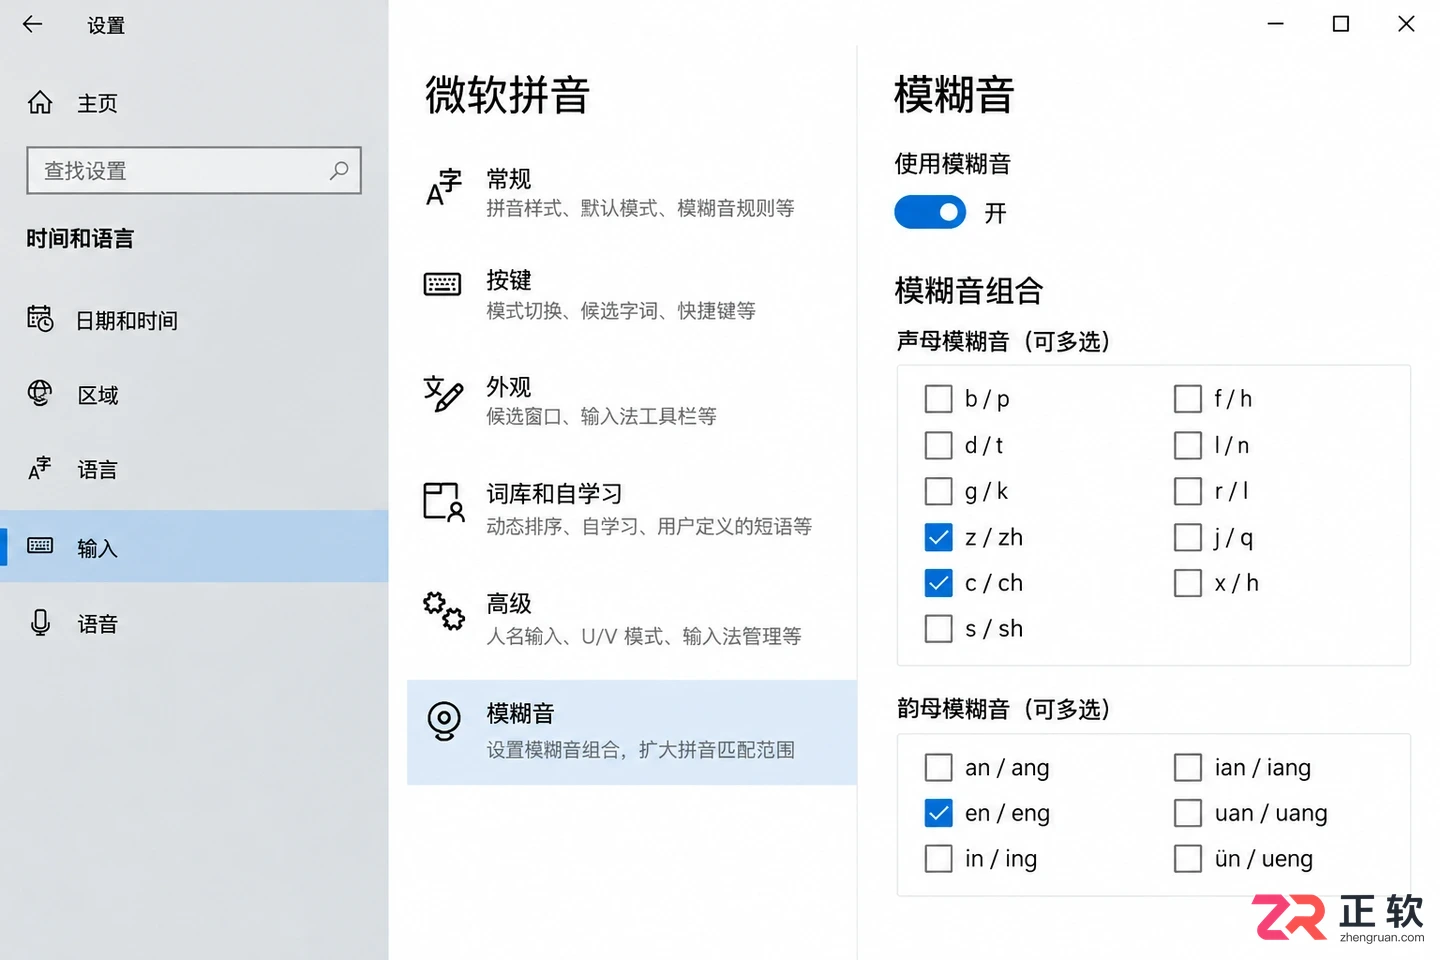
Task: Click the gears icon beside 高级
Action: pos(444,610)
